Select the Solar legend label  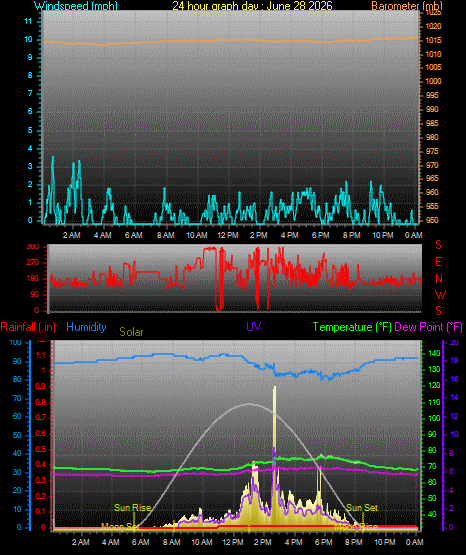pos(131,332)
